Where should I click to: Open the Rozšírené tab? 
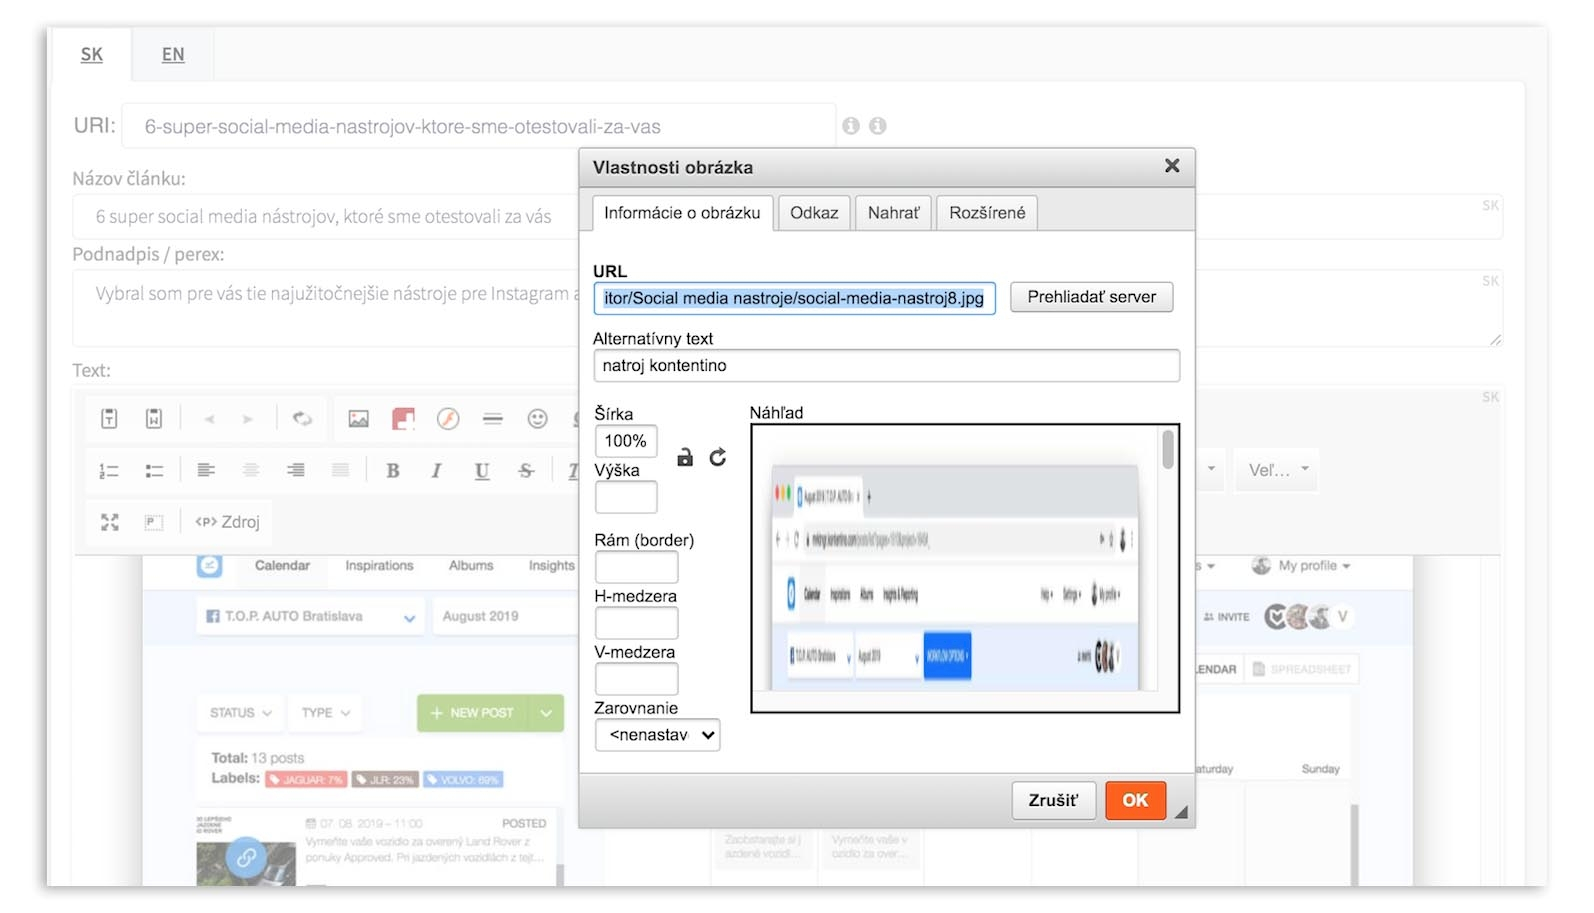click(987, 213)
